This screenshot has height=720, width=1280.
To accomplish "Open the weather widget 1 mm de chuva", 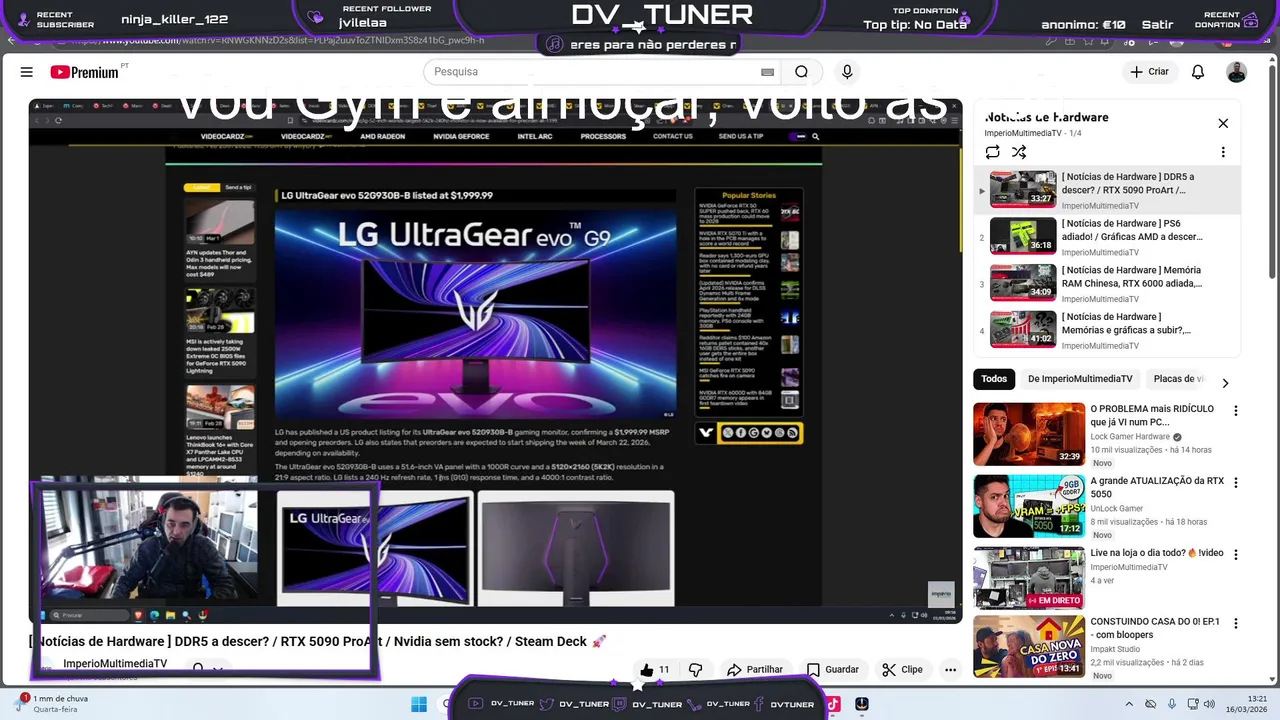I will (x=52, y=704).
